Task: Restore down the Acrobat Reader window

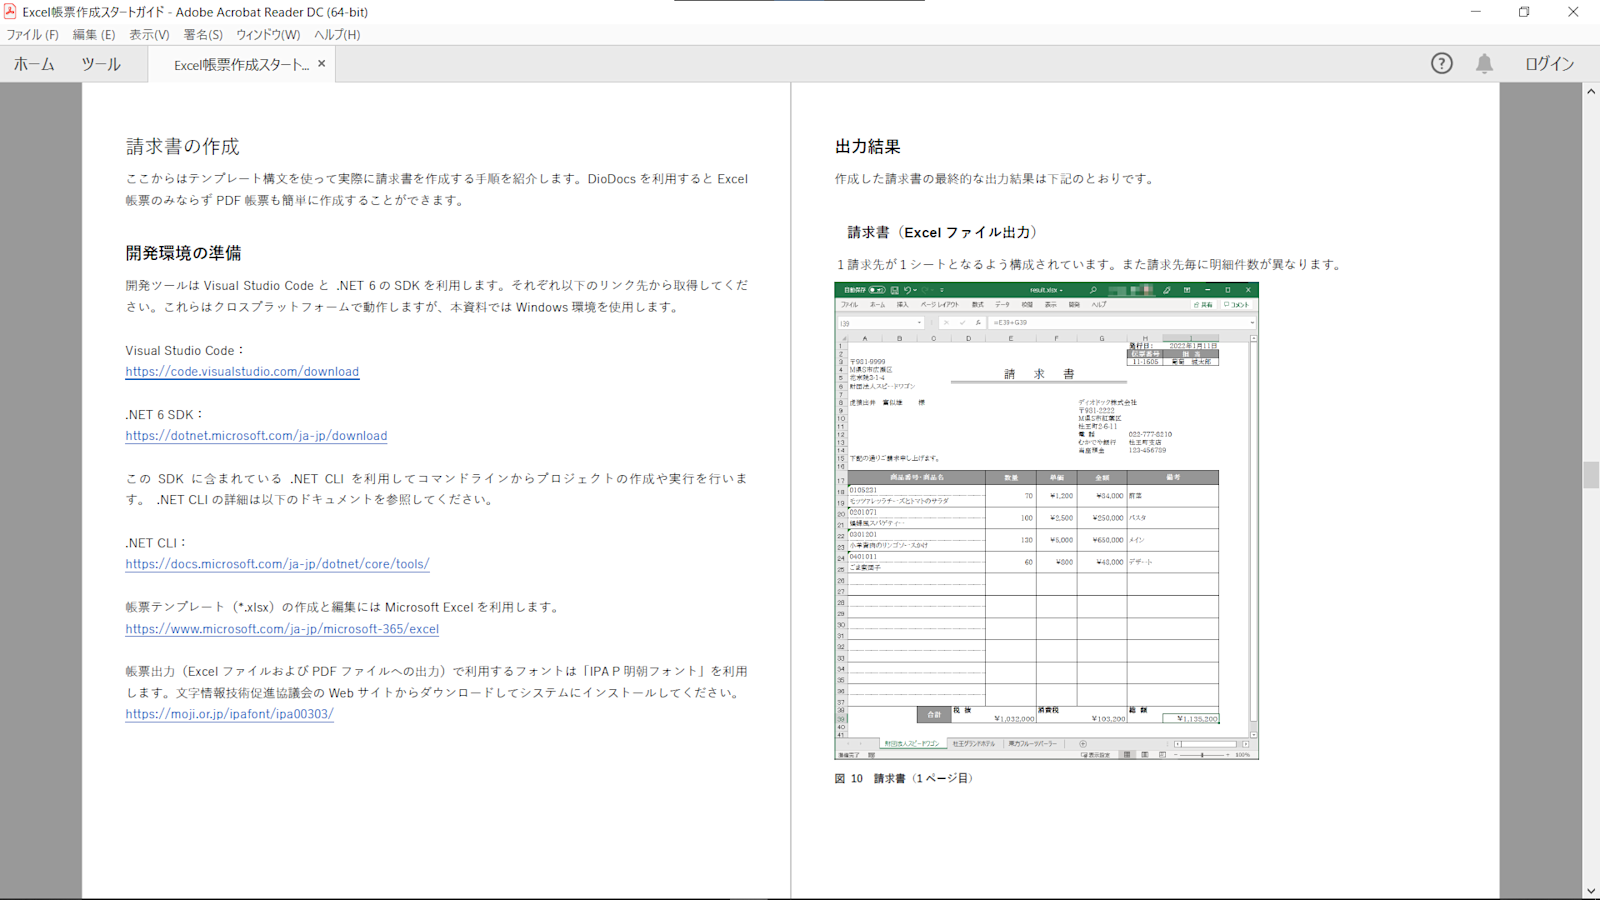Action: click(x=1524, y=12)
